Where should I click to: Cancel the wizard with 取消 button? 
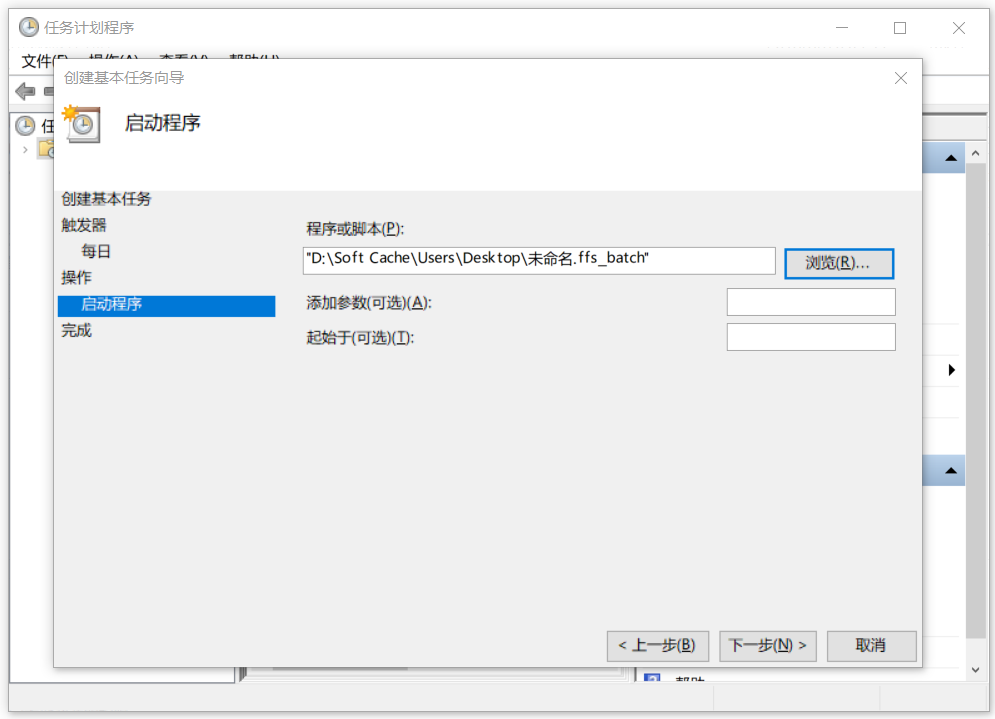pos(871,645)
